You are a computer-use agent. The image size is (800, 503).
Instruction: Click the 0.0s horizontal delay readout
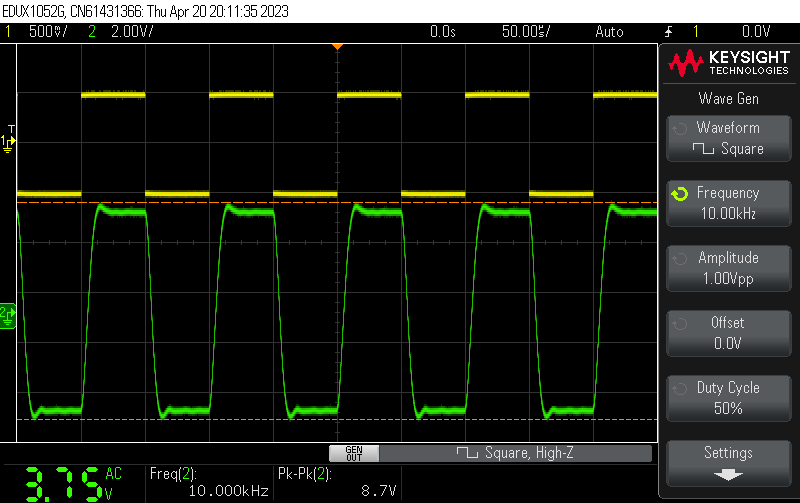coord(442,32)
